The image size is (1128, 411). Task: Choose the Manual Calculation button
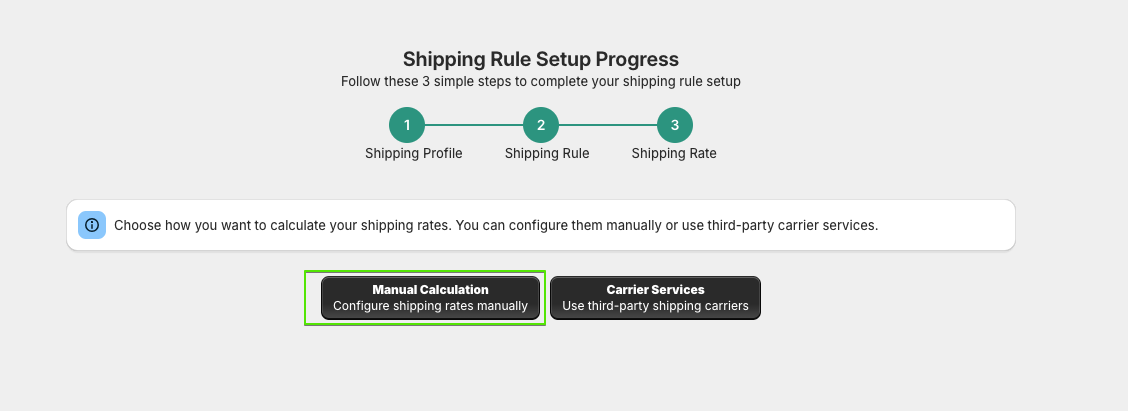point(430,298)
